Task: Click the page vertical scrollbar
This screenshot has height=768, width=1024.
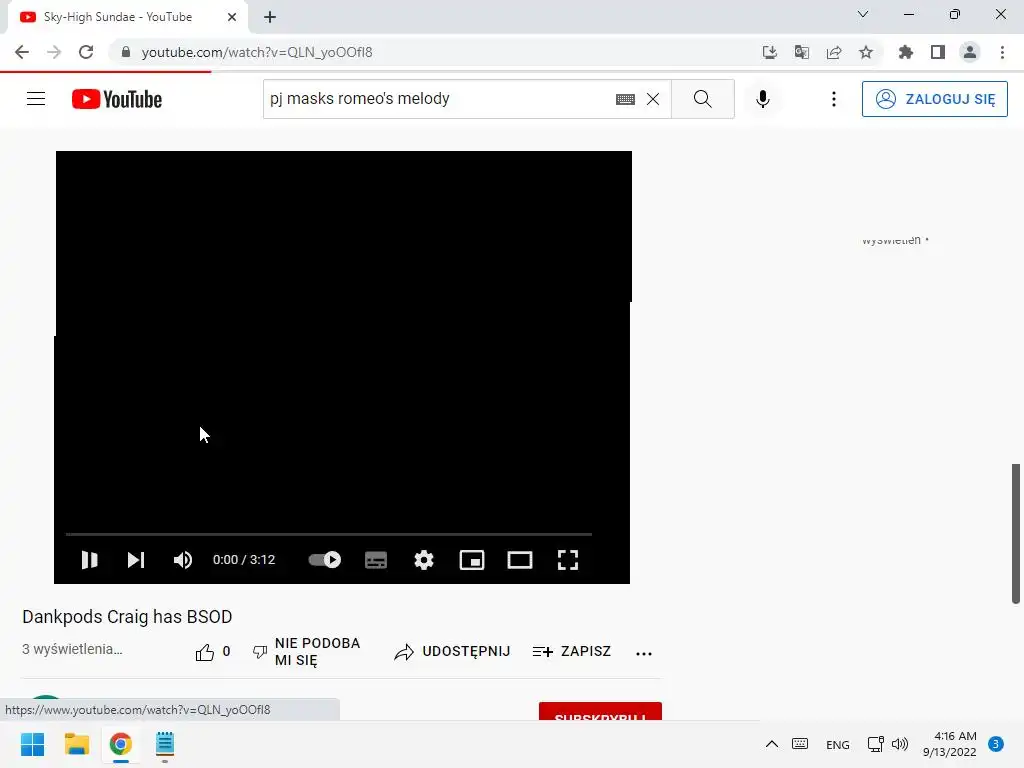Action: click(x=1016, y=534)
